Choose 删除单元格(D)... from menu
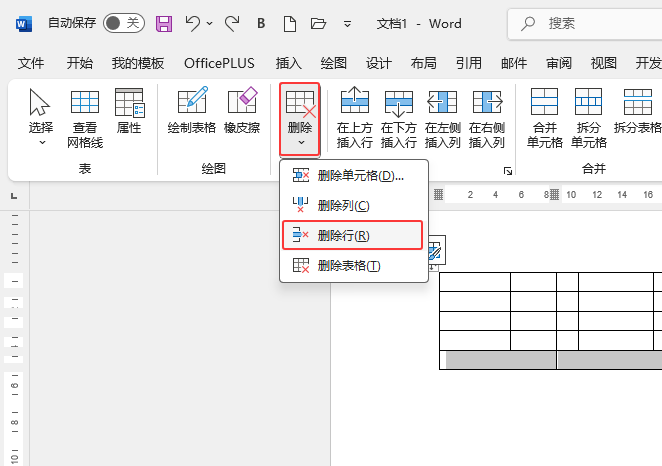The width and height of the screenshot is (662, 466). tap(354, 176)
